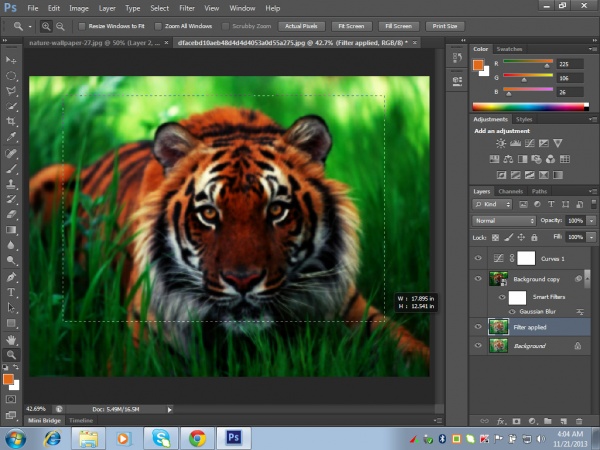
Task: Open the Normal blend mode dropdown
Action: click(x=505, y=220)
